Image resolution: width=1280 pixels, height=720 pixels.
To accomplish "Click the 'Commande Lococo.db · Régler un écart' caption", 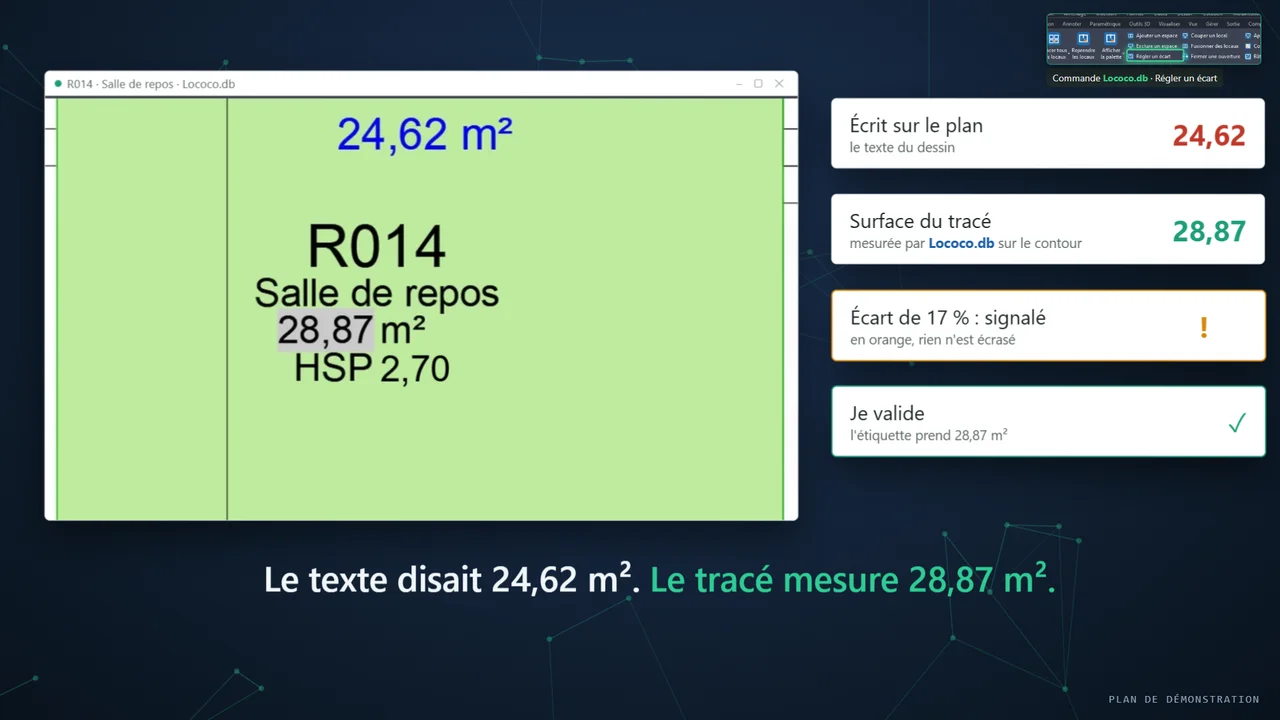I will click(1135, 78).
